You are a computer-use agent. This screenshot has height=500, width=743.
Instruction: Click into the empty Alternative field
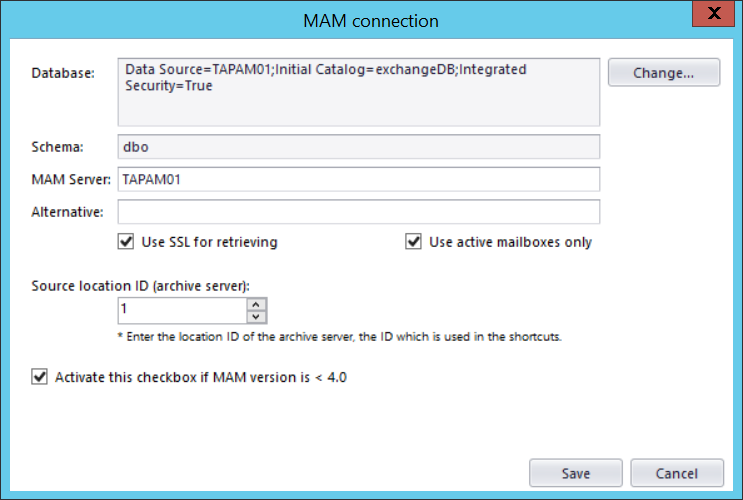coord(358,212)
